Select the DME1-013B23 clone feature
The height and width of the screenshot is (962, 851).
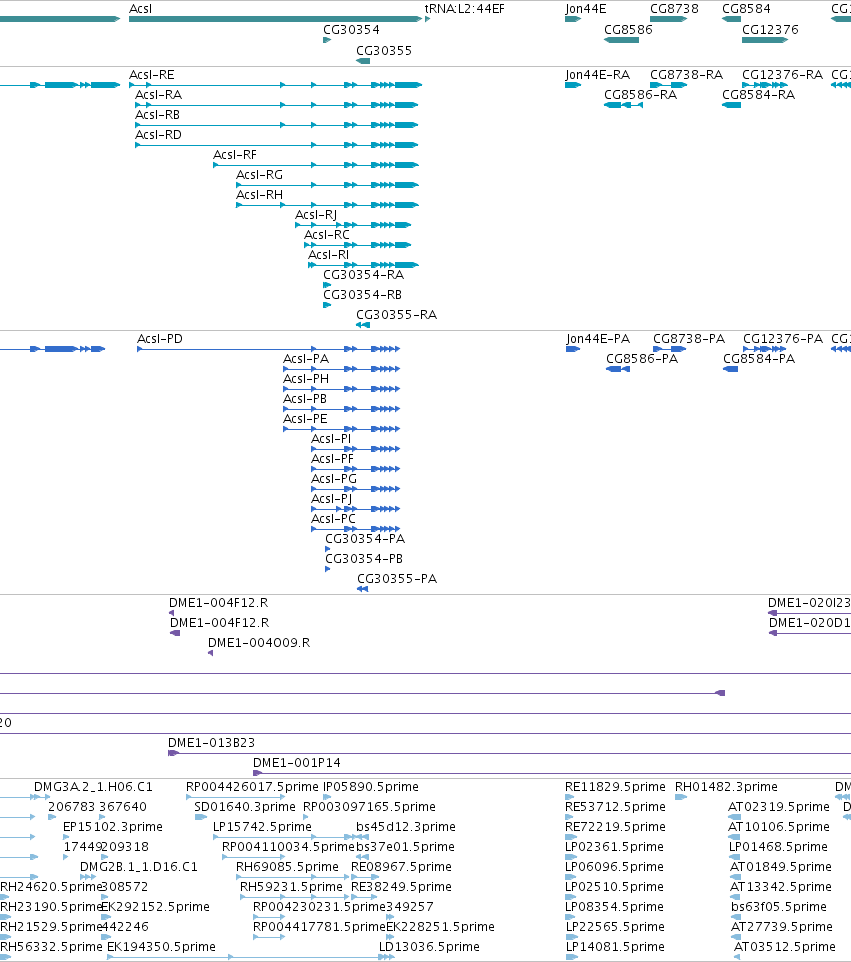click(x=509, y=753)
